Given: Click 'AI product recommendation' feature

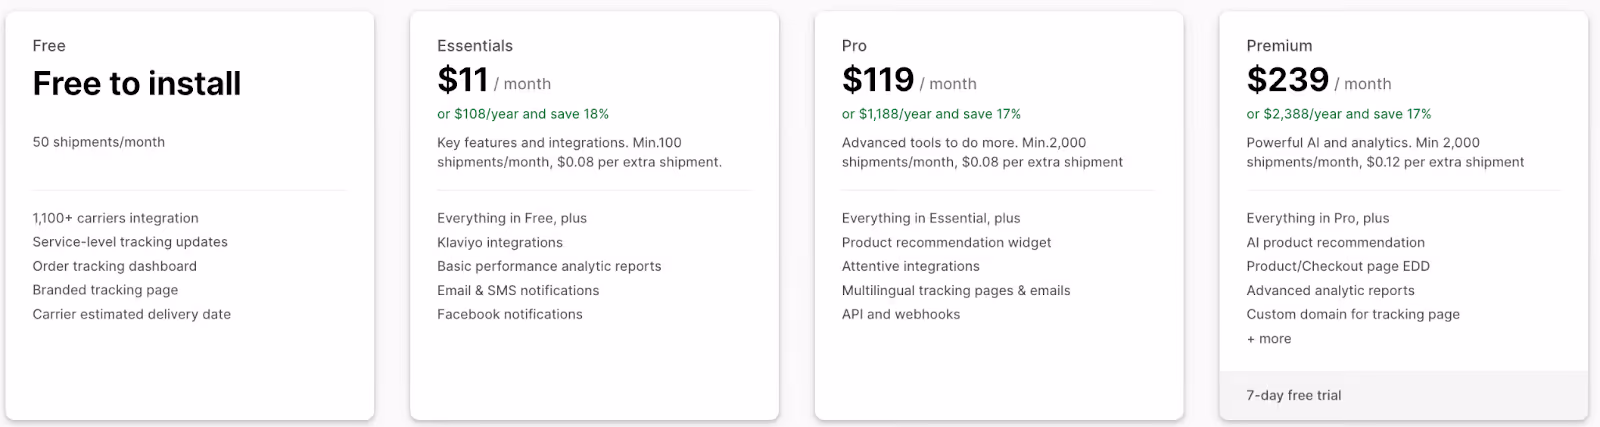Looking at the screenshot, I should click(1336, 242).
